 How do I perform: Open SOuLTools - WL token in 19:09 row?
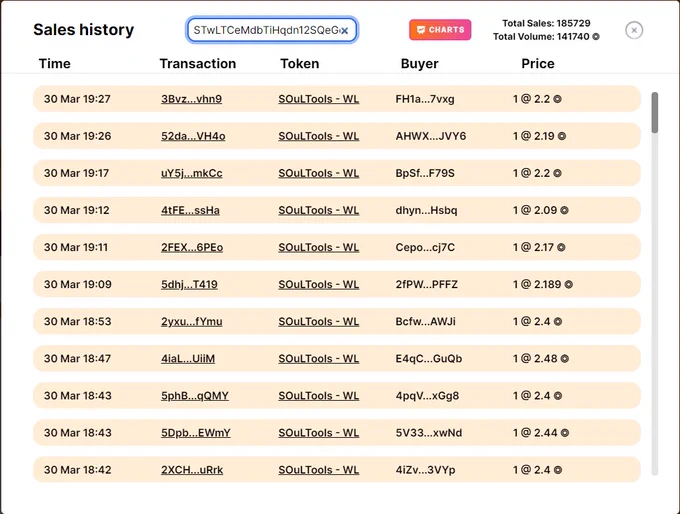point(318,285)
